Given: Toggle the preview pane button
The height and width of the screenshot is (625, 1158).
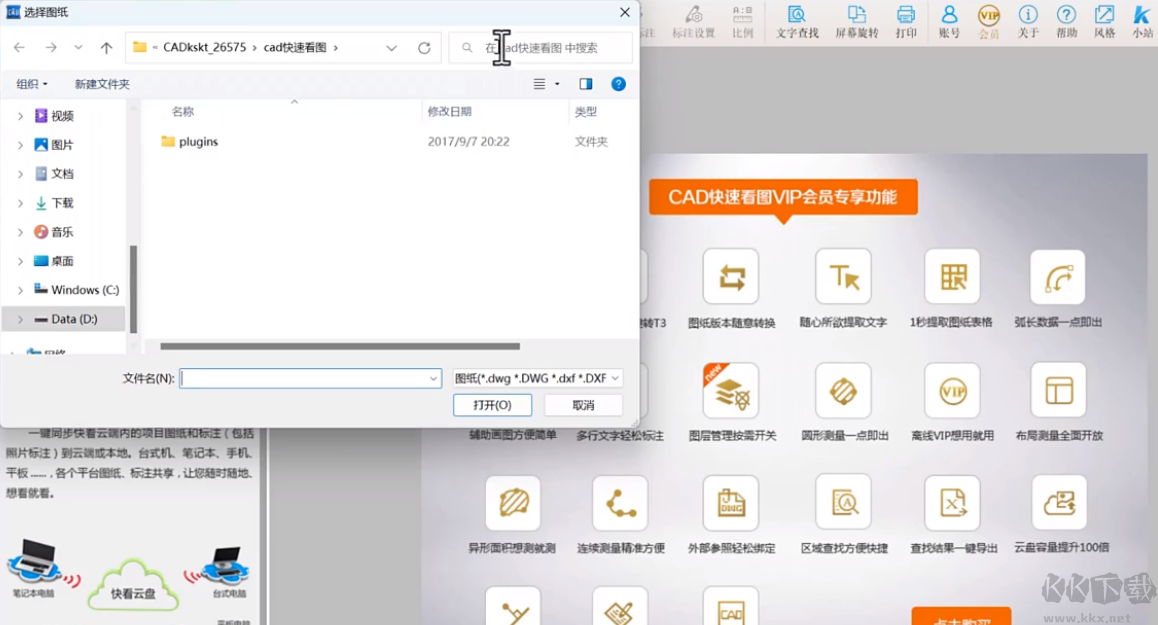Looking at the screenshot, I should pyautogui.click(x=586, y=84).
